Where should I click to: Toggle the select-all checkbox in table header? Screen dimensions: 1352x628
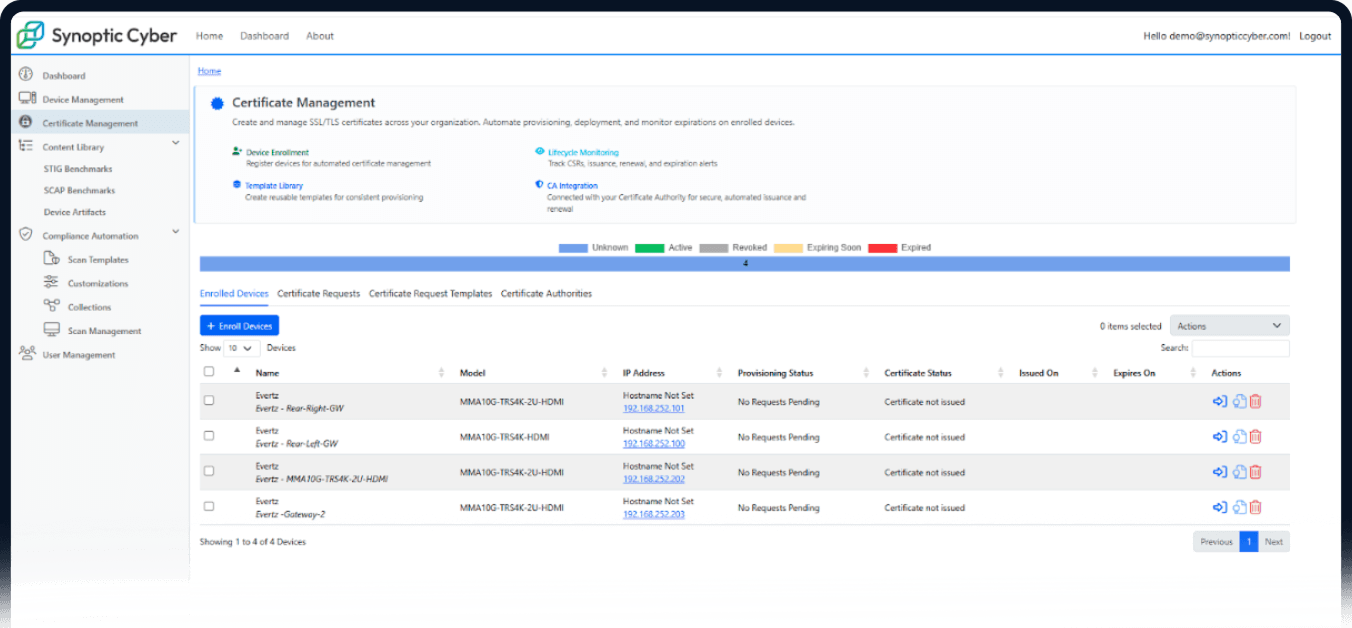point(209,372)
